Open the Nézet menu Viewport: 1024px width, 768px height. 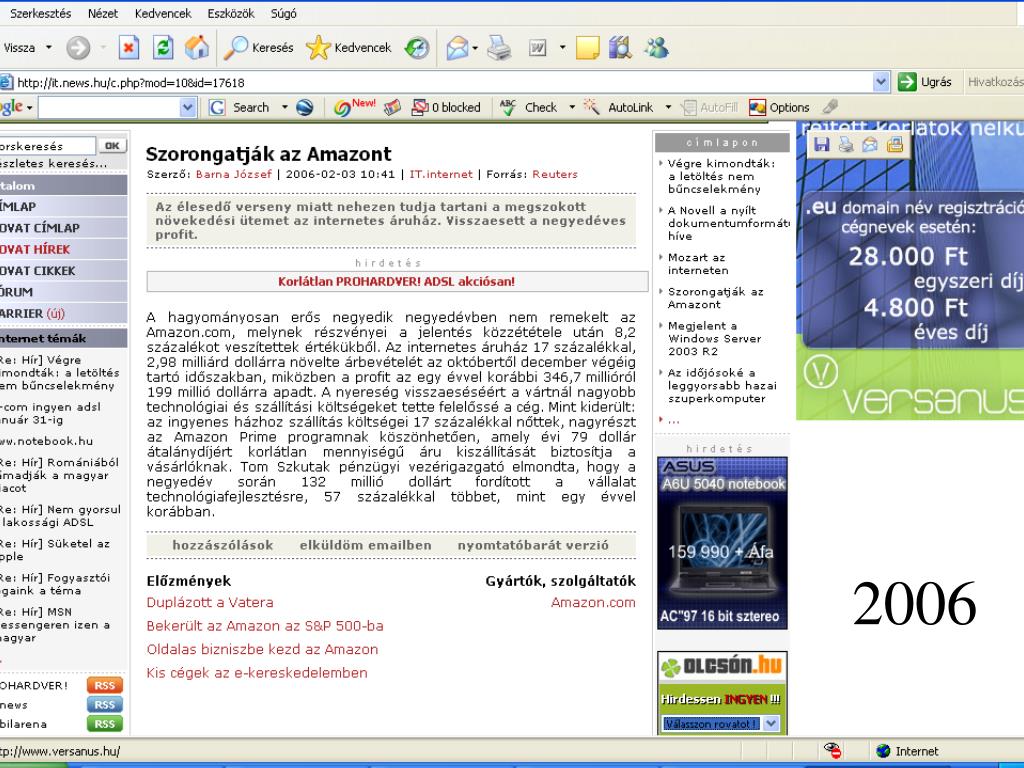point(103,13)
